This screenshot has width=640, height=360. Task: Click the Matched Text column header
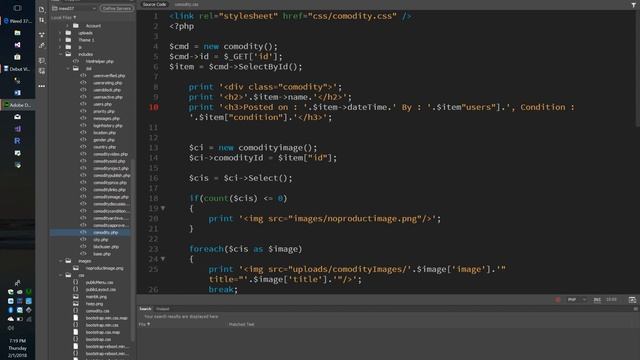(241, 324)
